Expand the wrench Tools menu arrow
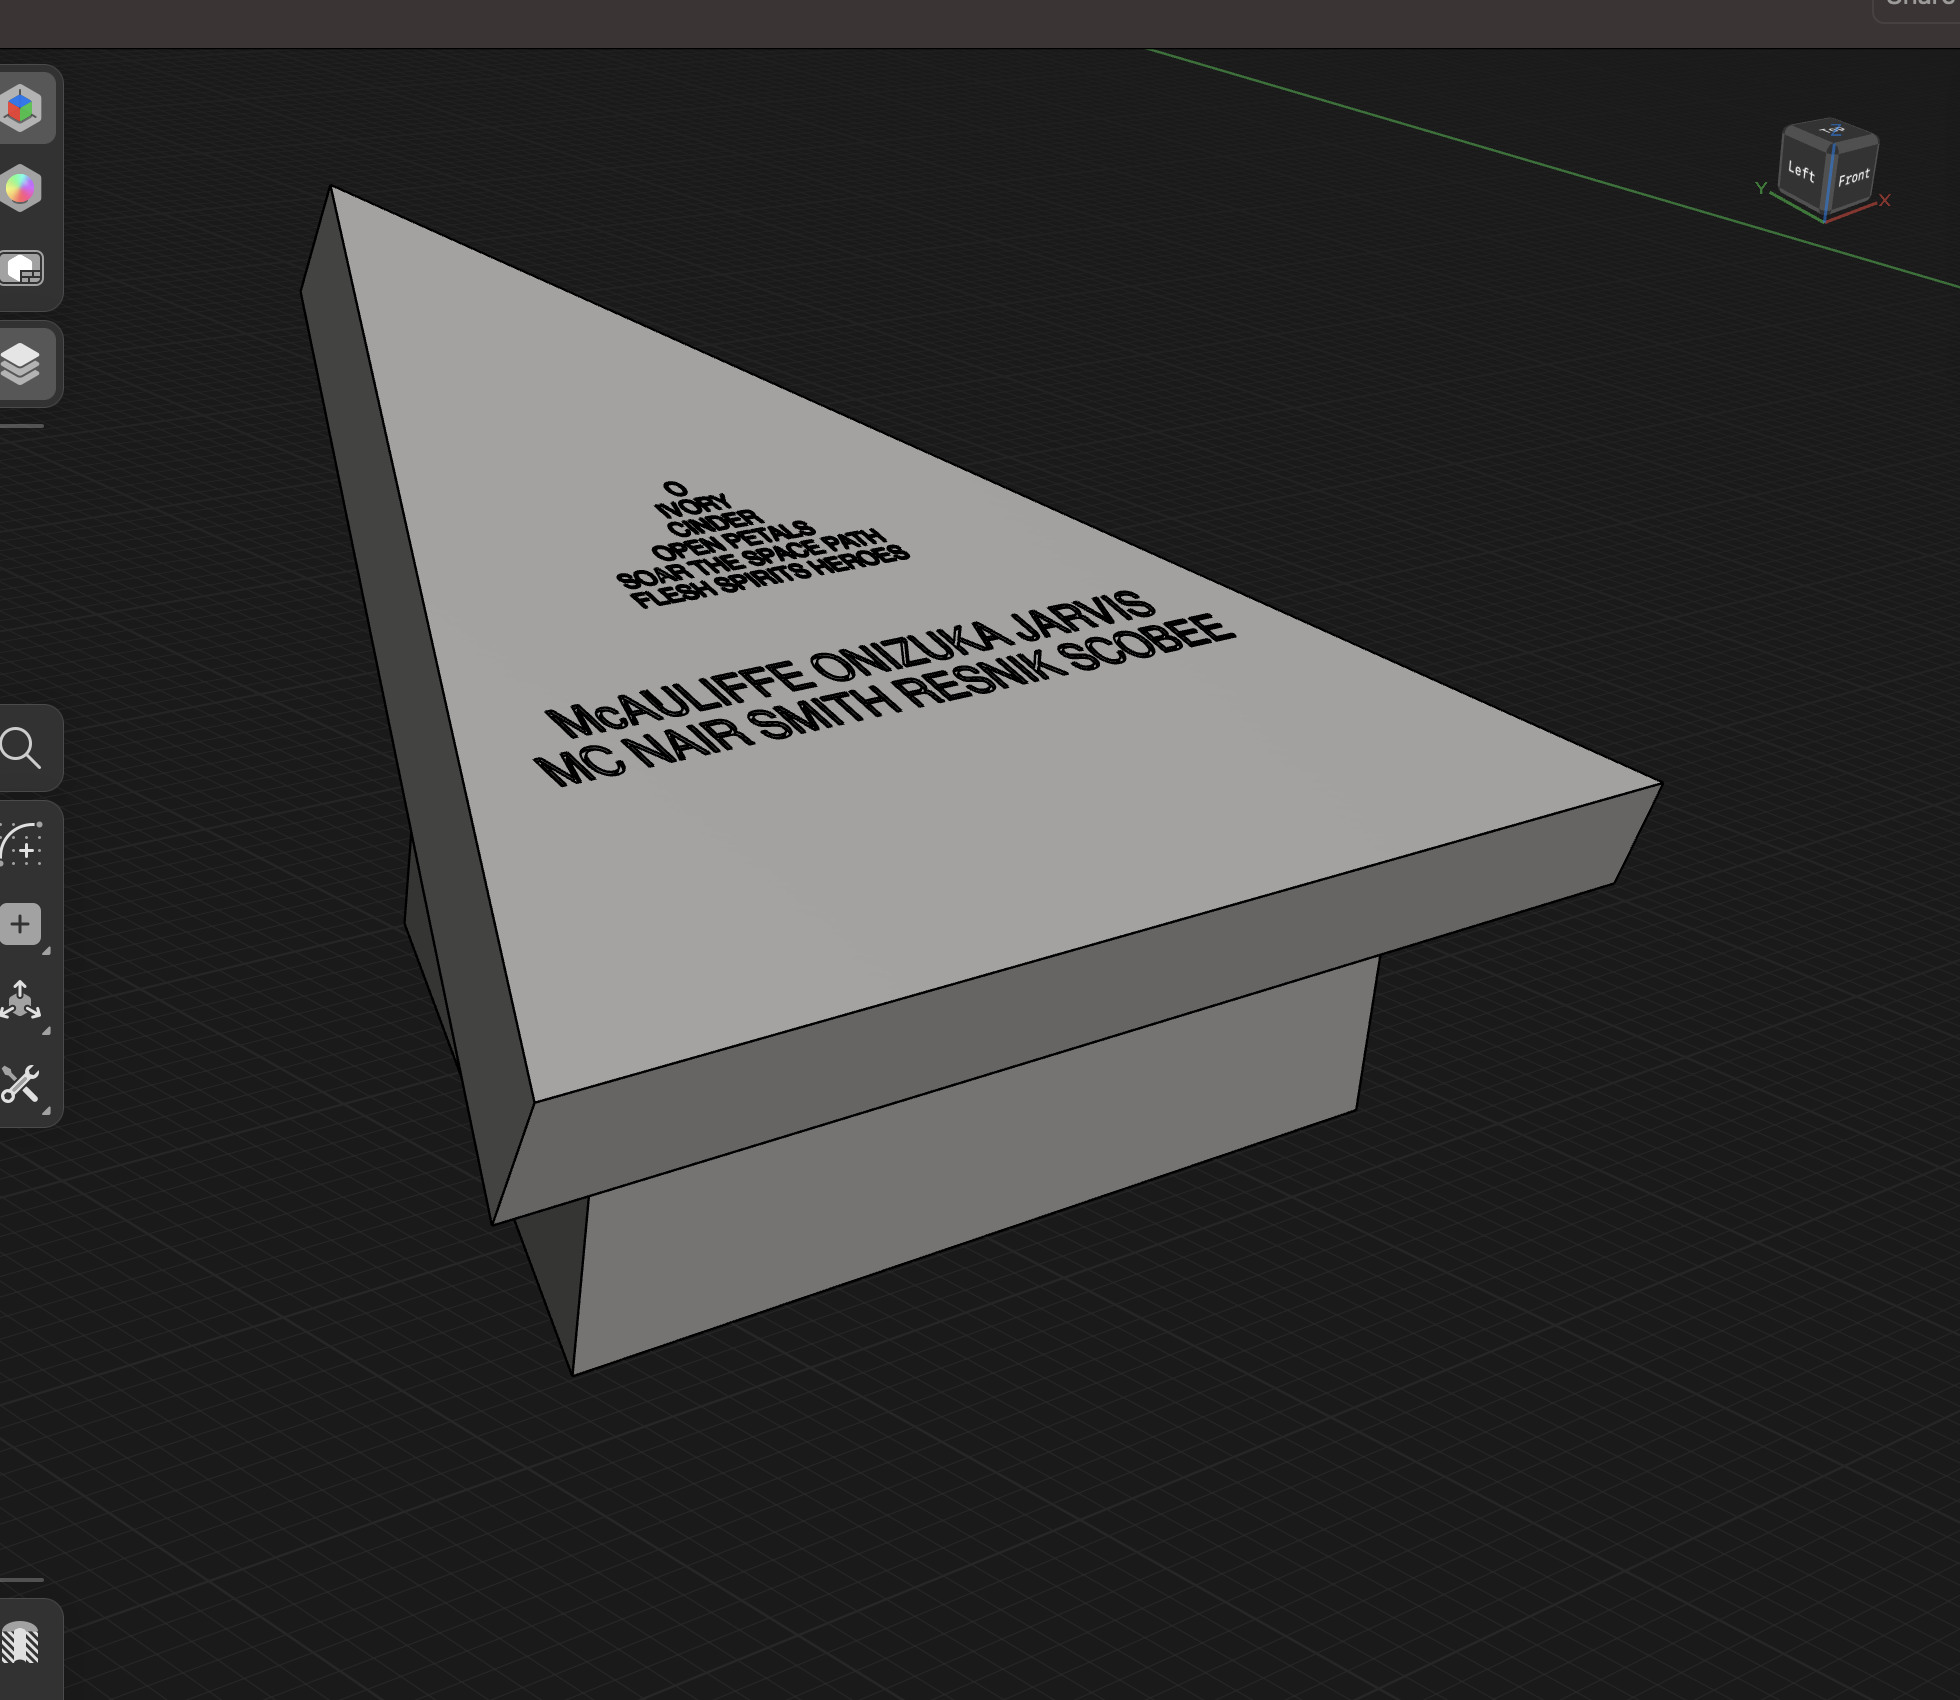Image resolution: width=1960 pixels, height=1700 pixels. coord(46,1111)
